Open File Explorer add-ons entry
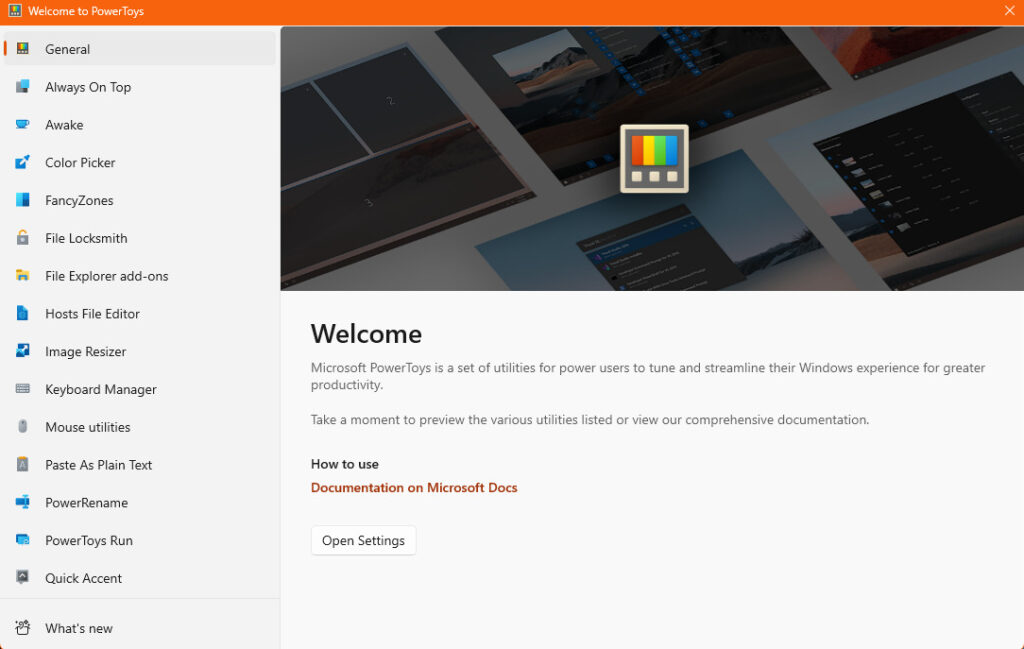The width and height of the screenshot is (1024, 649). point(140,276)
